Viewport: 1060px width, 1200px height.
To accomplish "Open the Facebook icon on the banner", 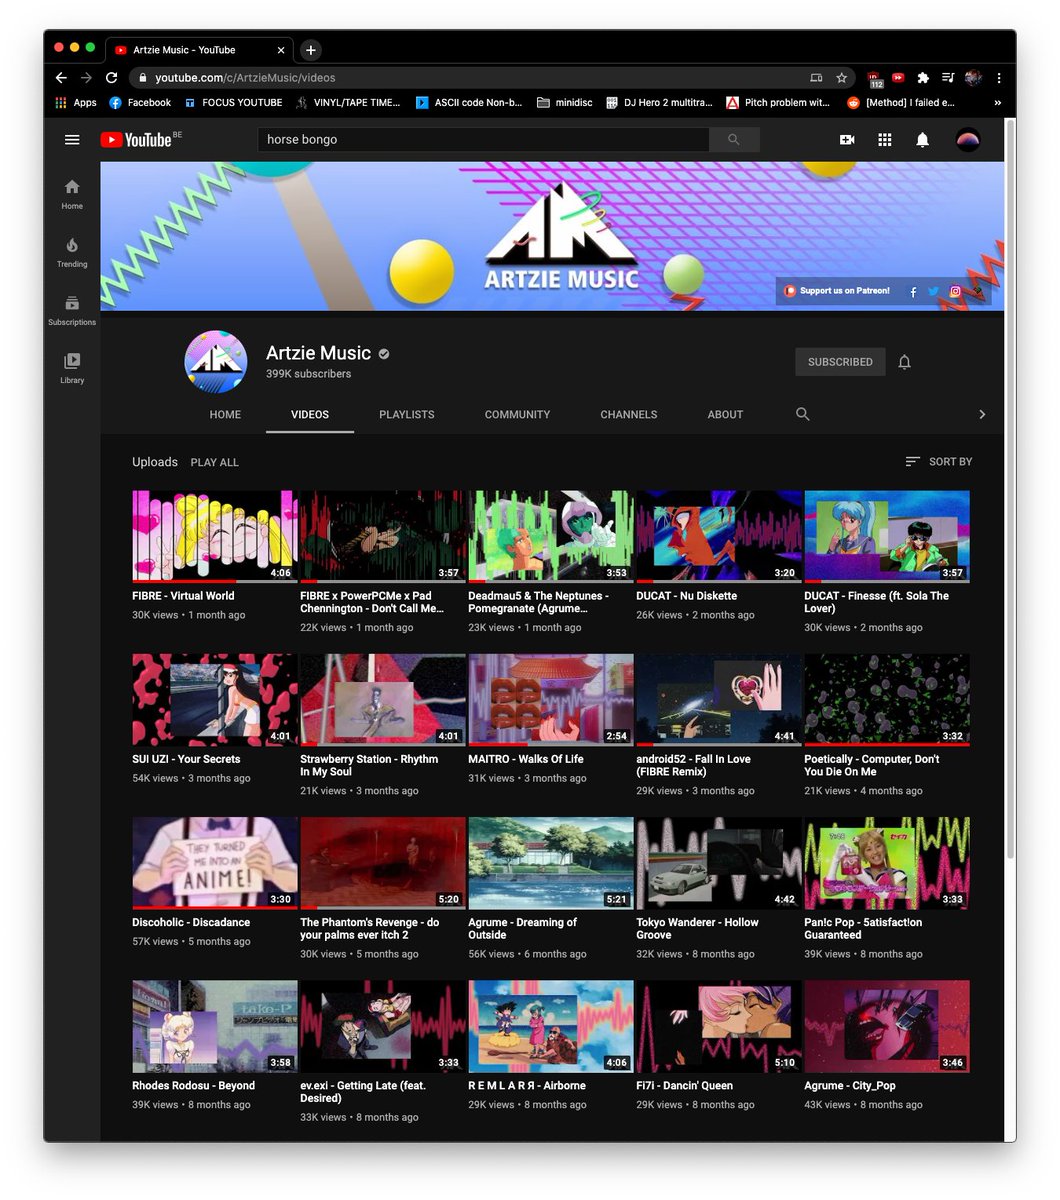I will pos(913,292).
